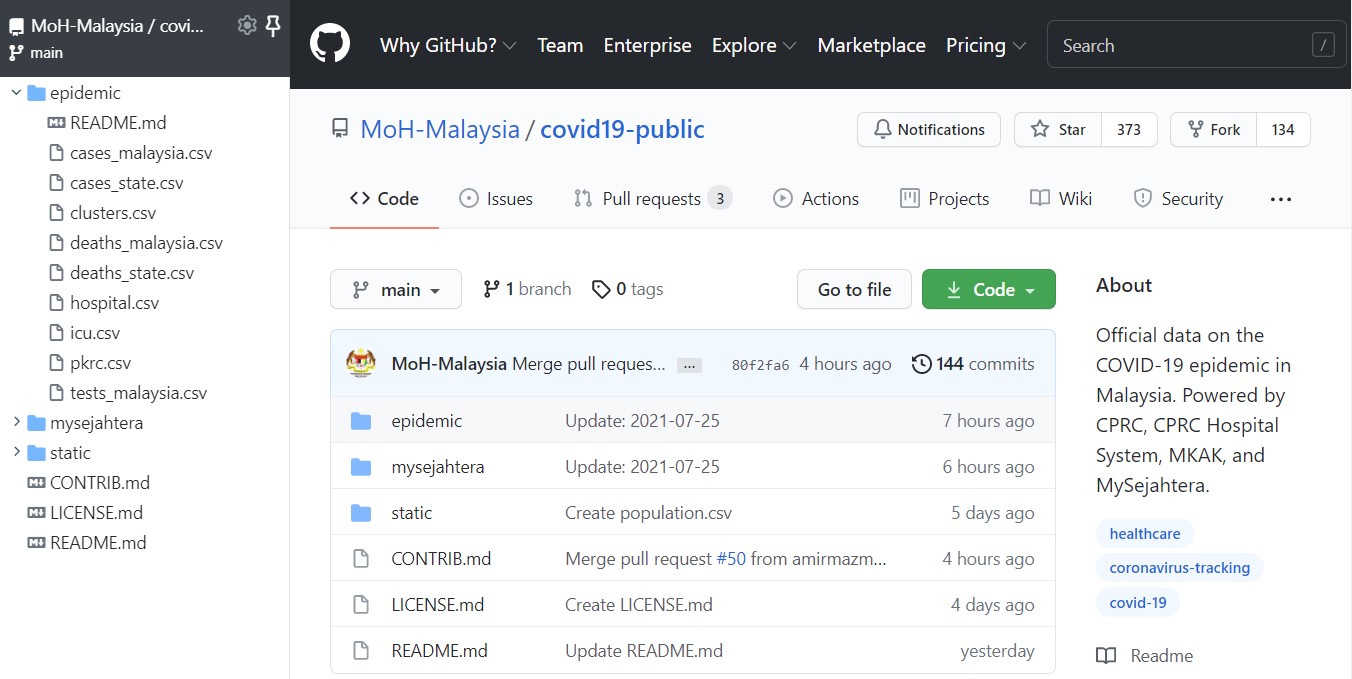The height and width of the screenshot is (679, 1352).
Task: Star the covid19-public repository
Action: [1057, 129]
